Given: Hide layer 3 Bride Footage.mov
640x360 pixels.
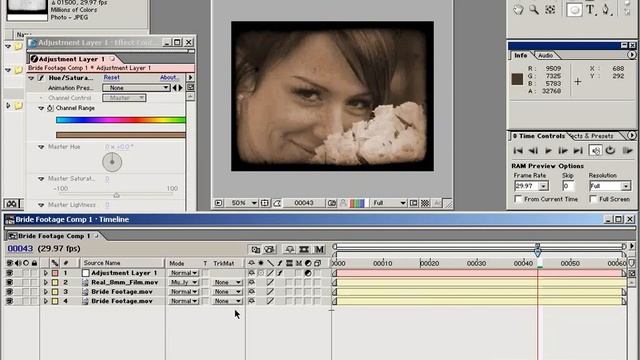Looking at the screenshot, I should click(9, 291).
